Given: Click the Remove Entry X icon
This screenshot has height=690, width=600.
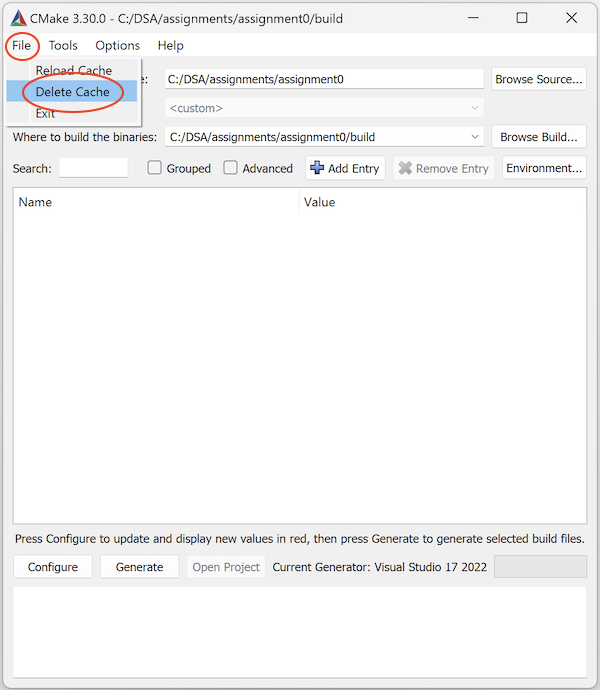Looking at the screenshot, I should tap(405, 168).
